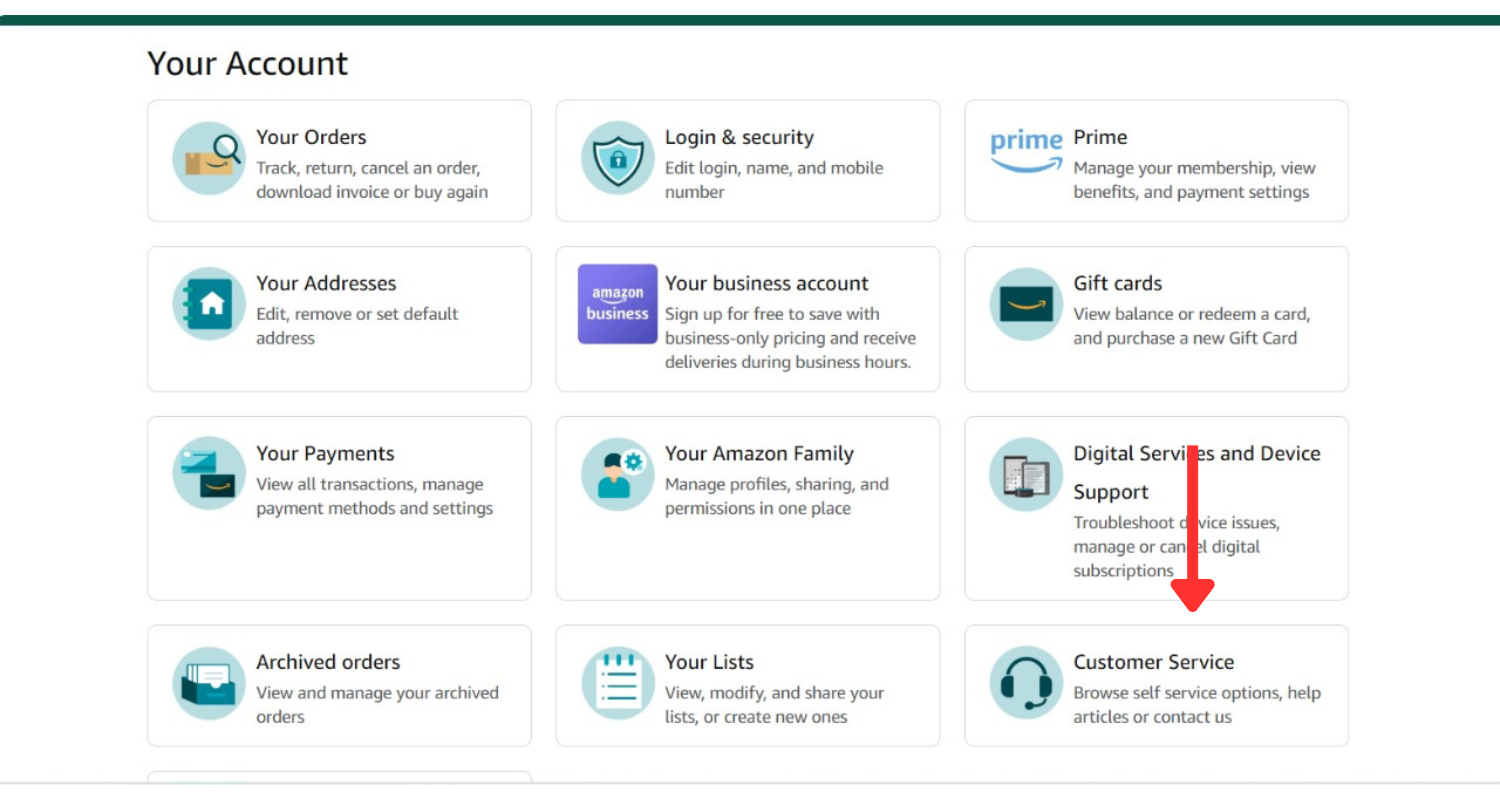The width and height of the screenshot is (1500, 800).
Task: Click the Login & security shield icon
Action: coord(617,158)
